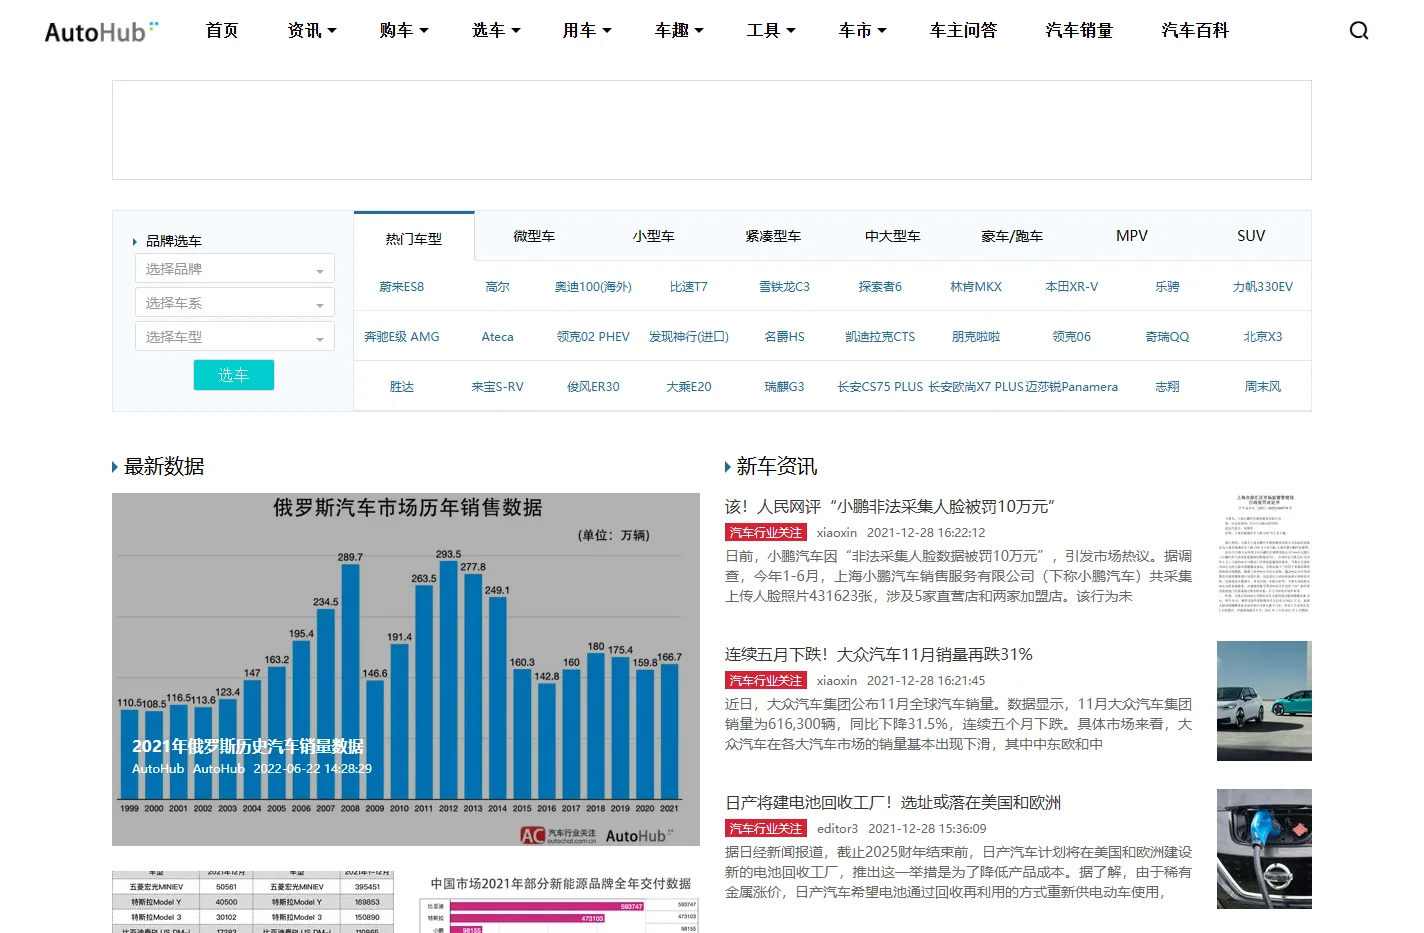Expand the 车市 dropdown menu

tap(863, 31)
